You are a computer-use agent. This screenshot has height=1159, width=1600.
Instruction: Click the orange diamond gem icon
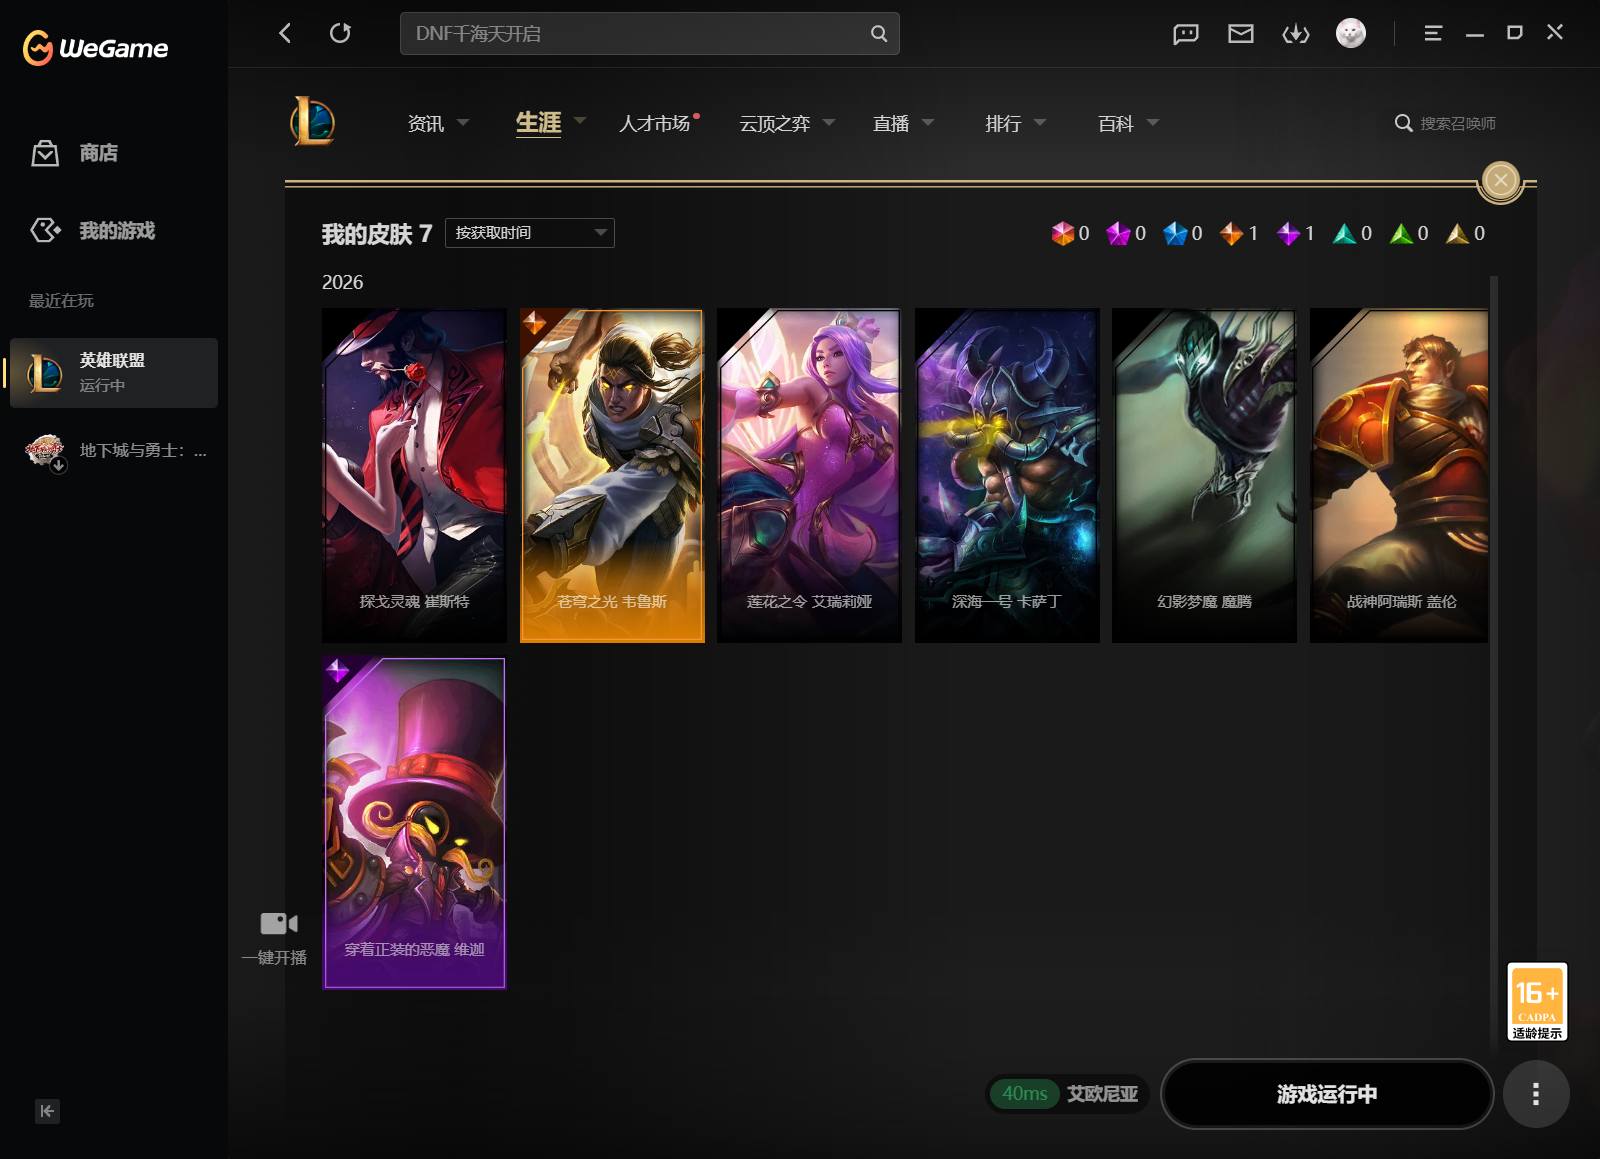click(1231, 233)
